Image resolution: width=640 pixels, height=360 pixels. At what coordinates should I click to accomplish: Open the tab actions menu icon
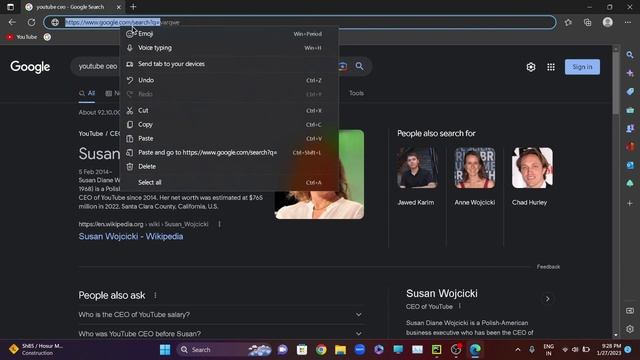[11, 7]
